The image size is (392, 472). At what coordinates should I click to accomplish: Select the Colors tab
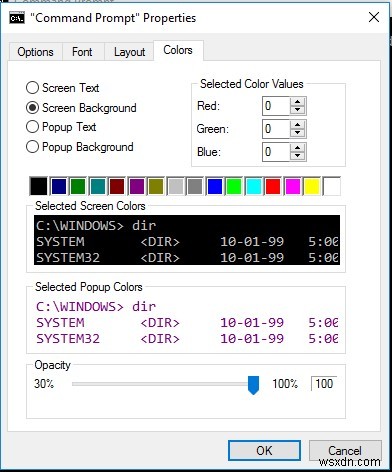178,50
